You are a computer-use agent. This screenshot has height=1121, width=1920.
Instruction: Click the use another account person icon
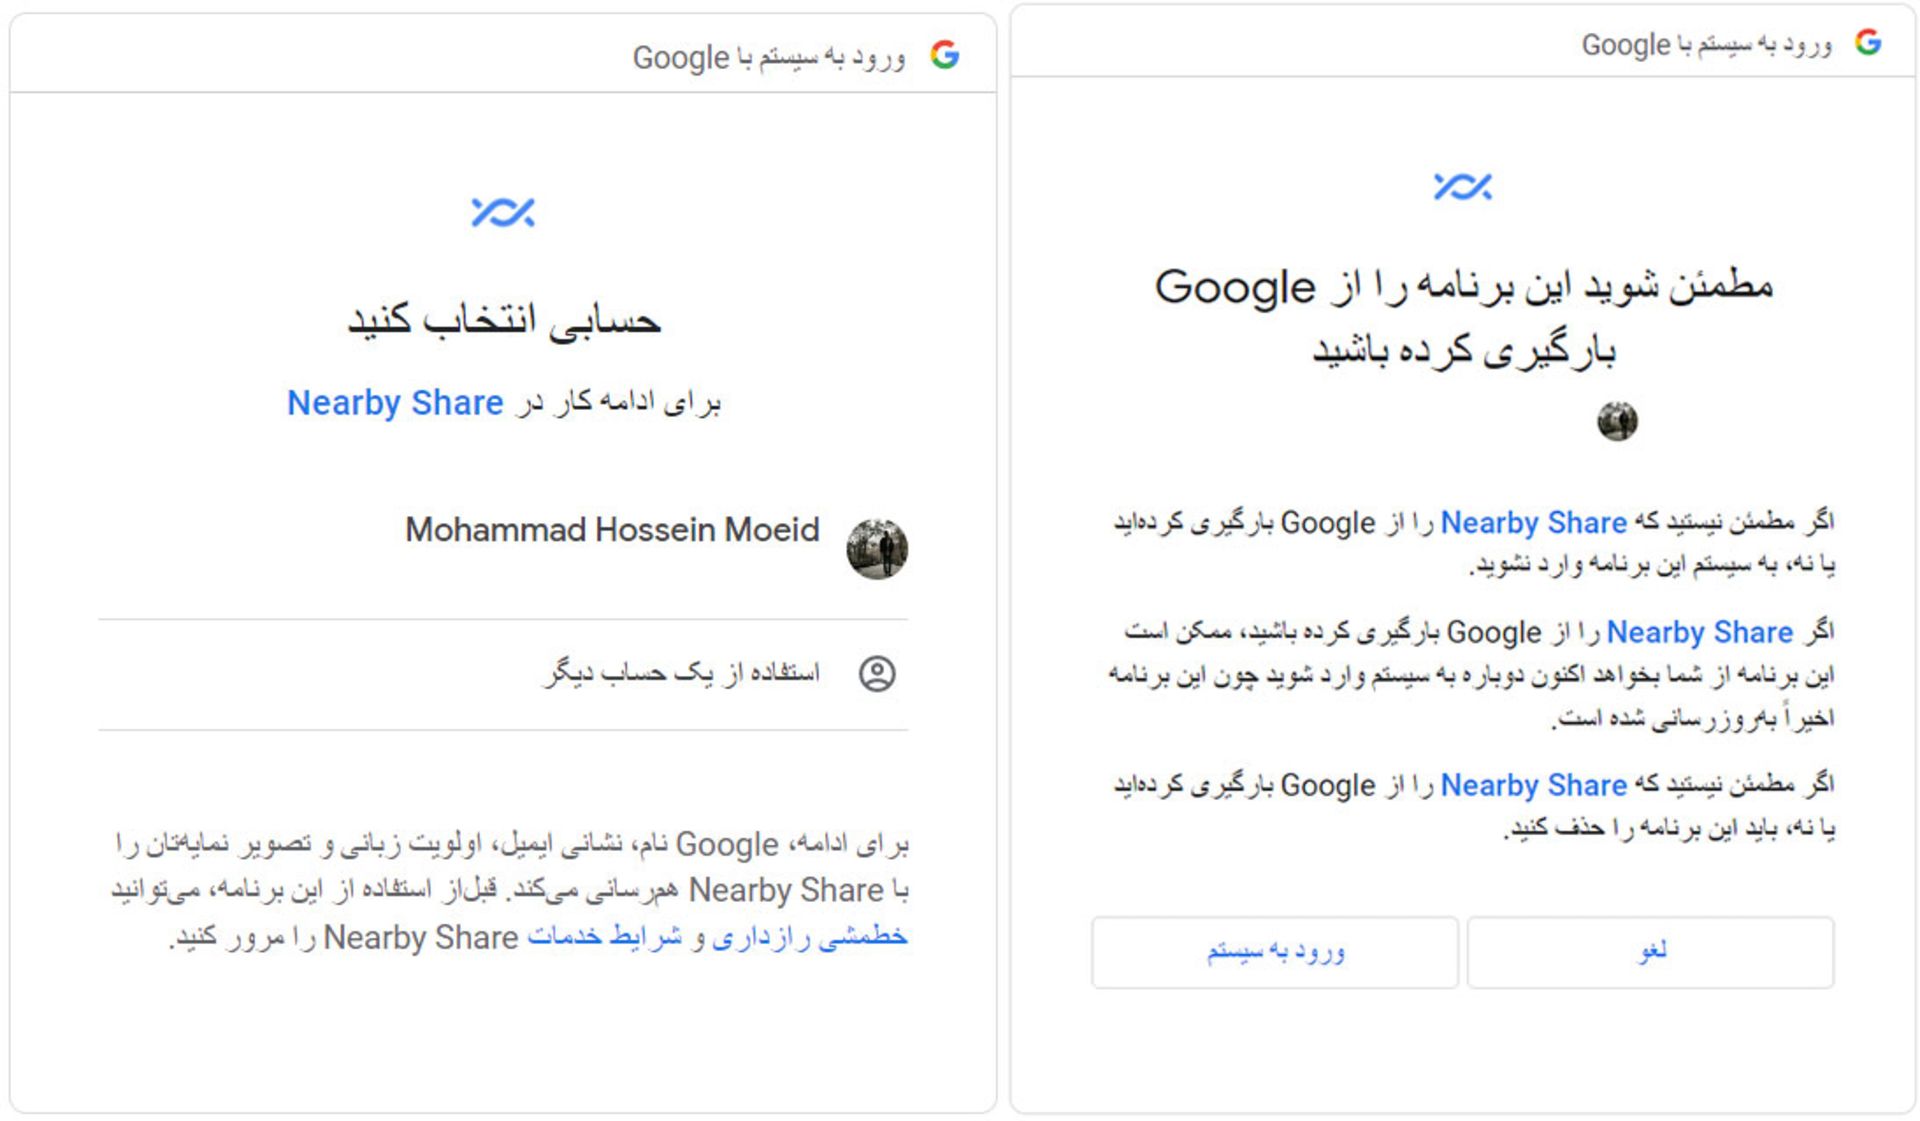[877, 674]
